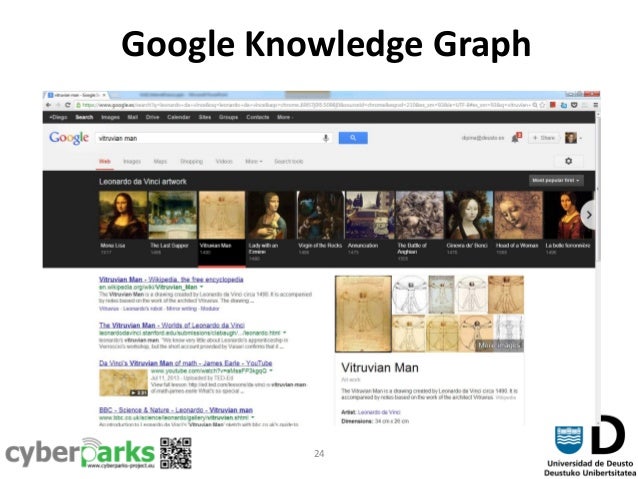Viewport: 638px width, 479px height.
Task: Expand the arrow after YouTube result URL
Action: [x=271, y=371]
